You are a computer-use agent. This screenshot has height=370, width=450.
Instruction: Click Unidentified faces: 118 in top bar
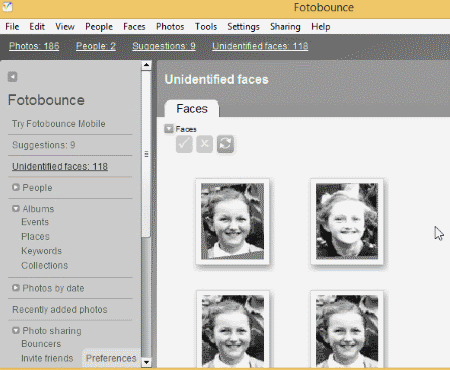(260, 46)
